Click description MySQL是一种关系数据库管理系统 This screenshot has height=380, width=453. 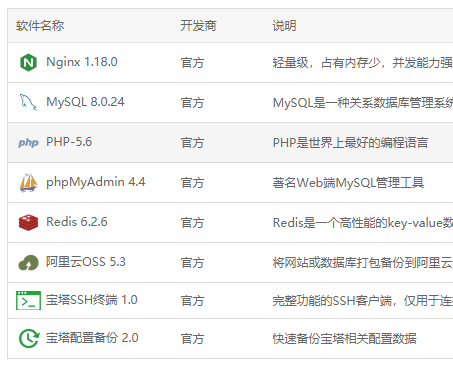pos(363,103)
